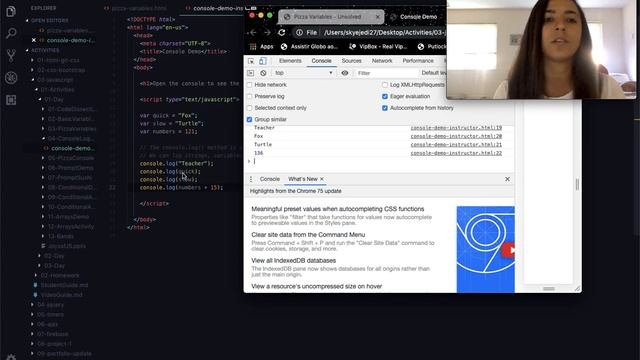
Task: Enable Selected context only checkbox
Action: pyautogui.click(x=249, y=108)
